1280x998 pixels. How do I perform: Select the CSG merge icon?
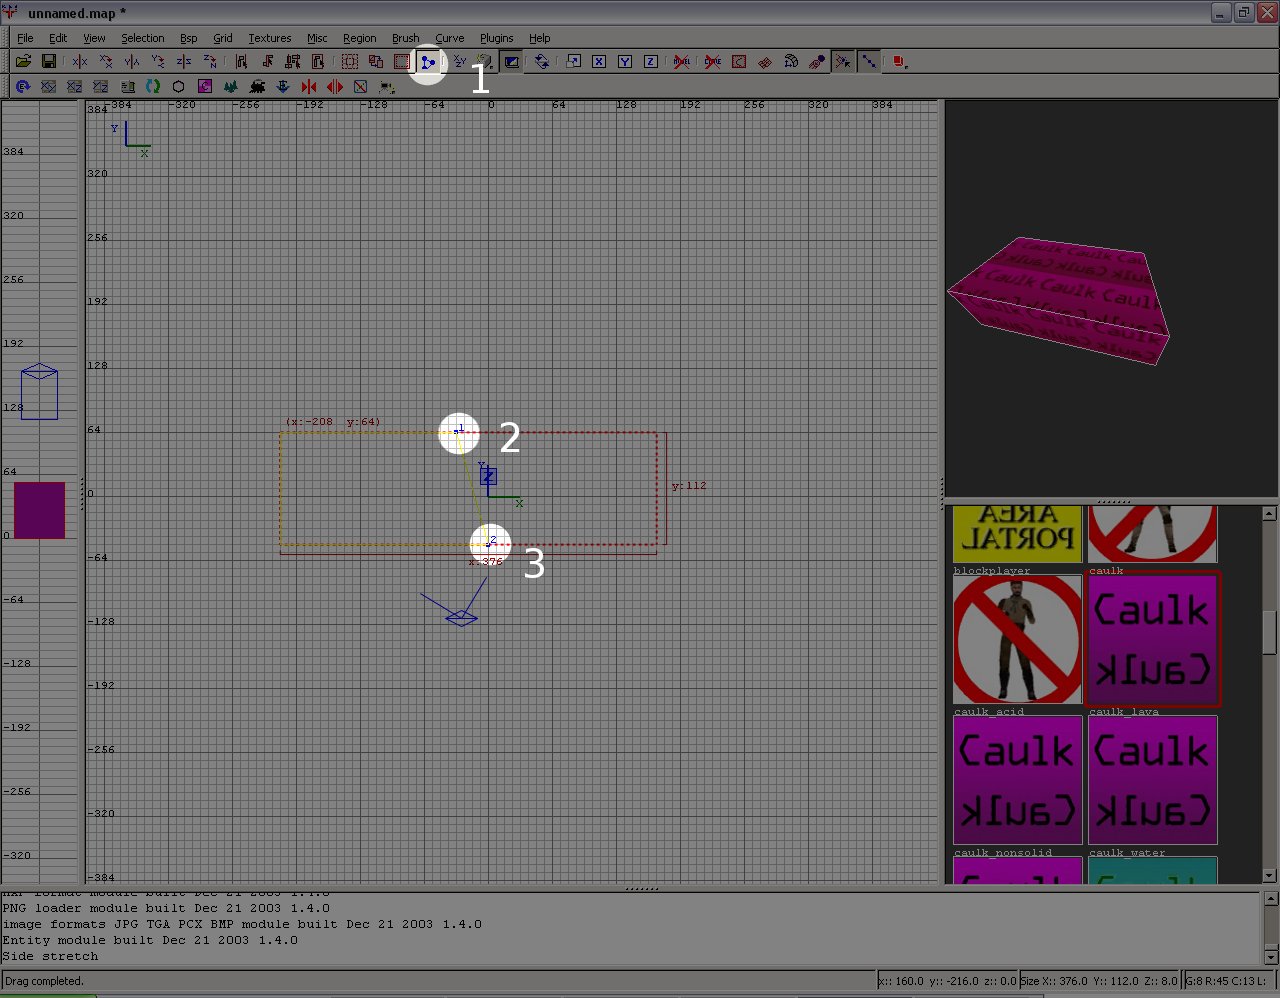(375, 61)
